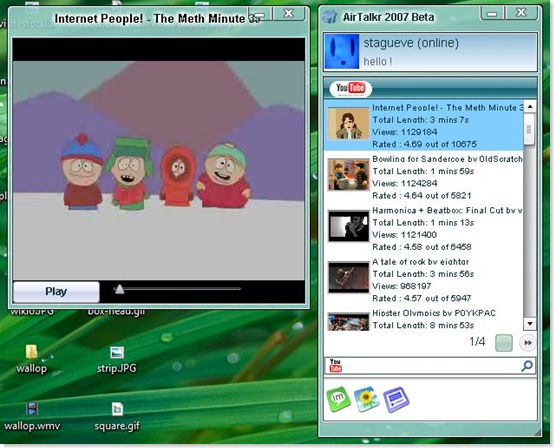Screen dimensions: 554x448
Task: Click 'Views: 968197' text
Action: click(x=402, y=286)
